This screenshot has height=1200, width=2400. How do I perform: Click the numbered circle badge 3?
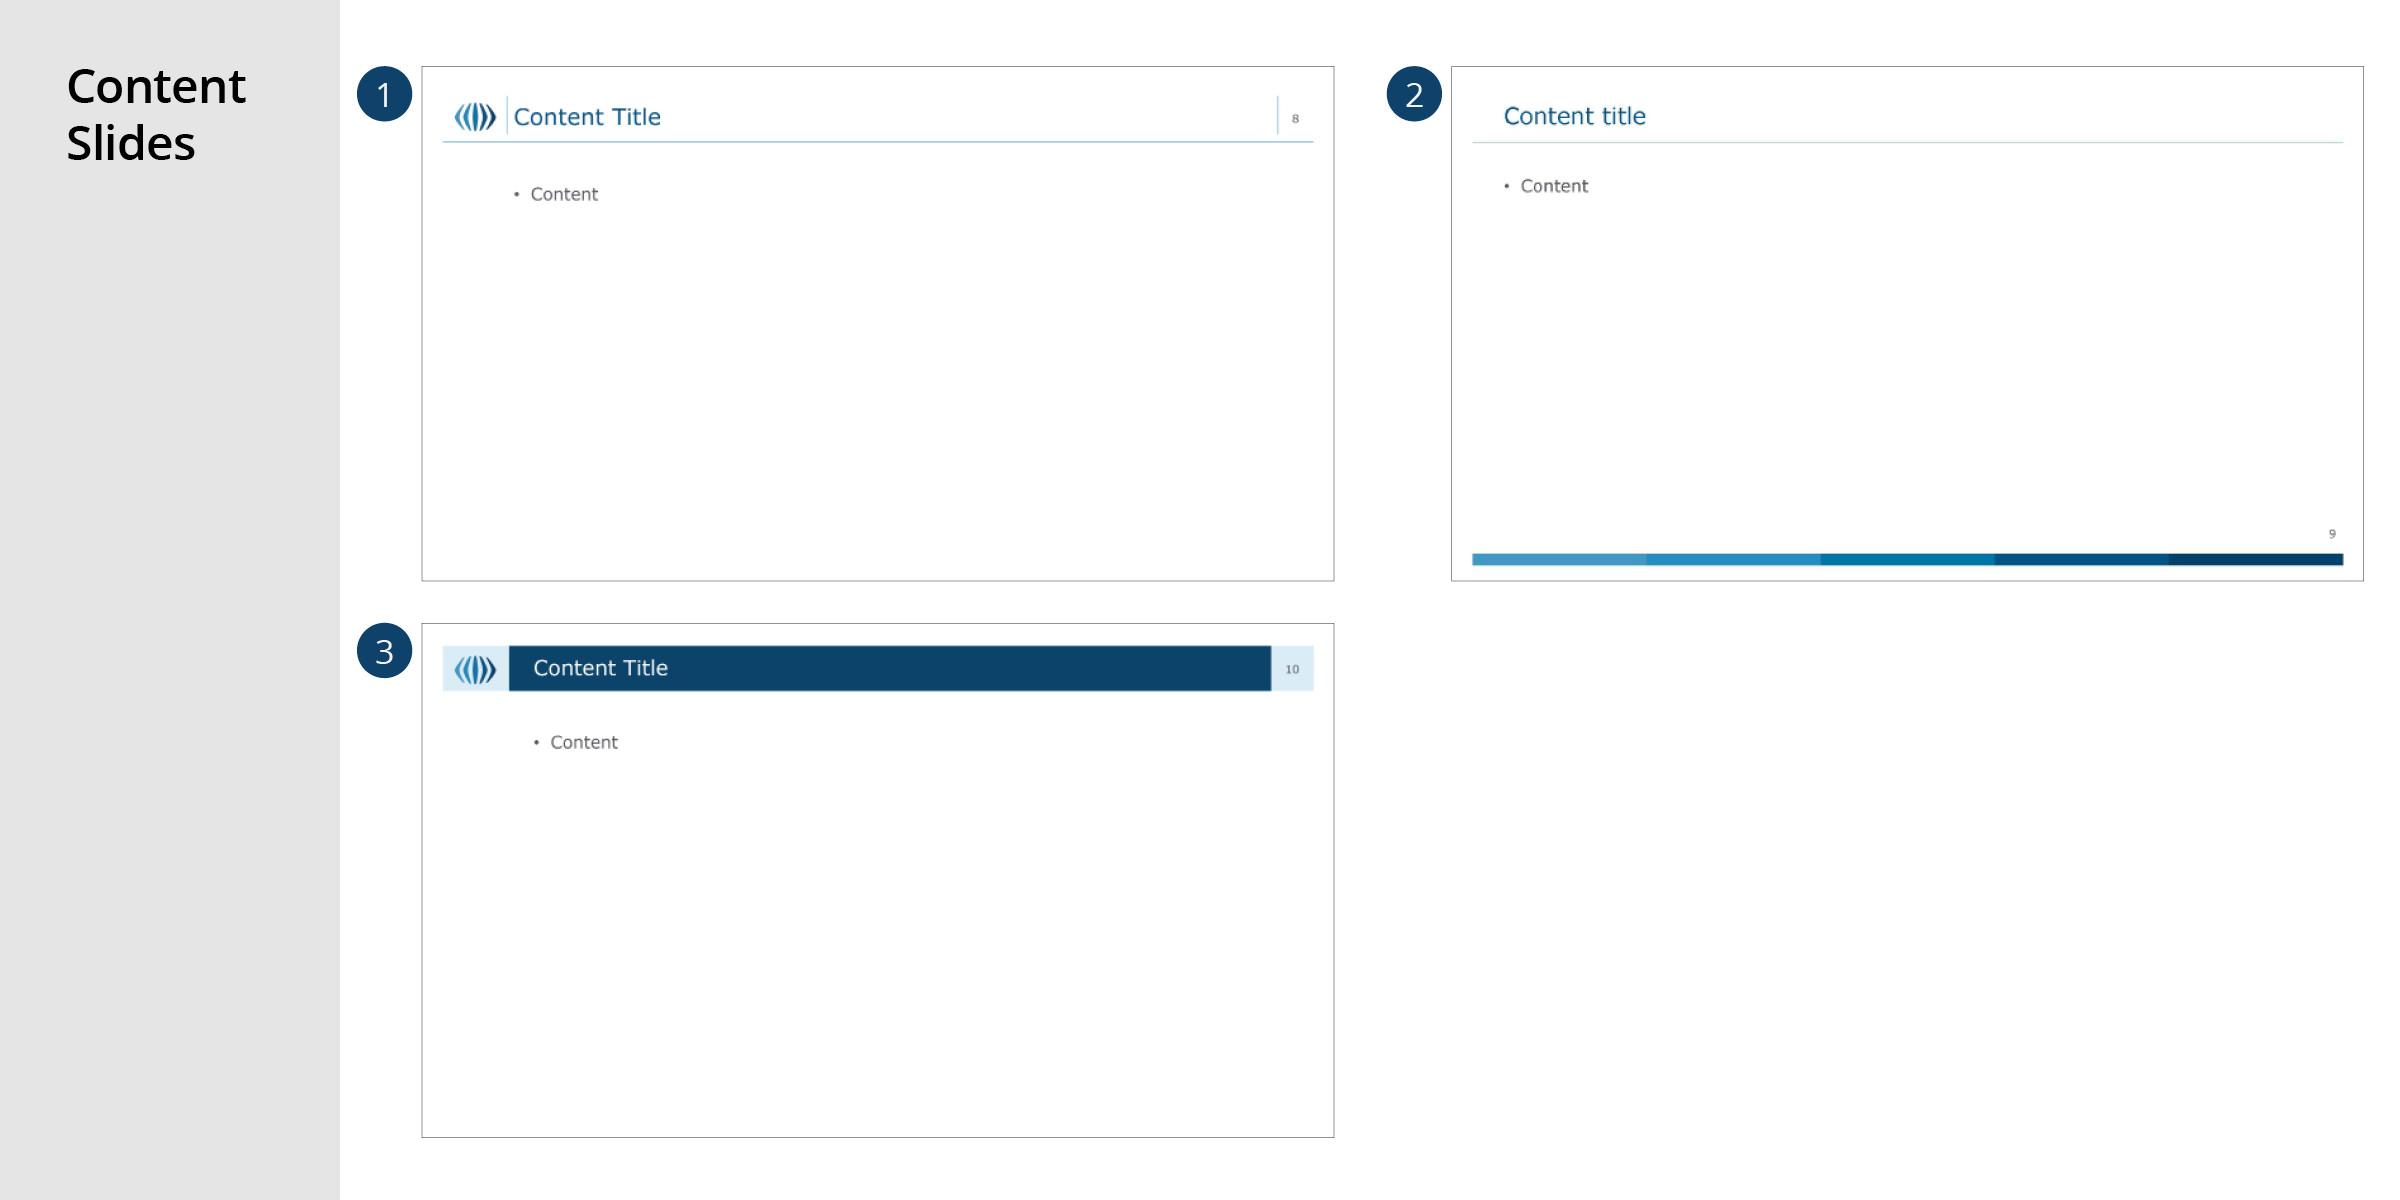click(x=384, y=651)
